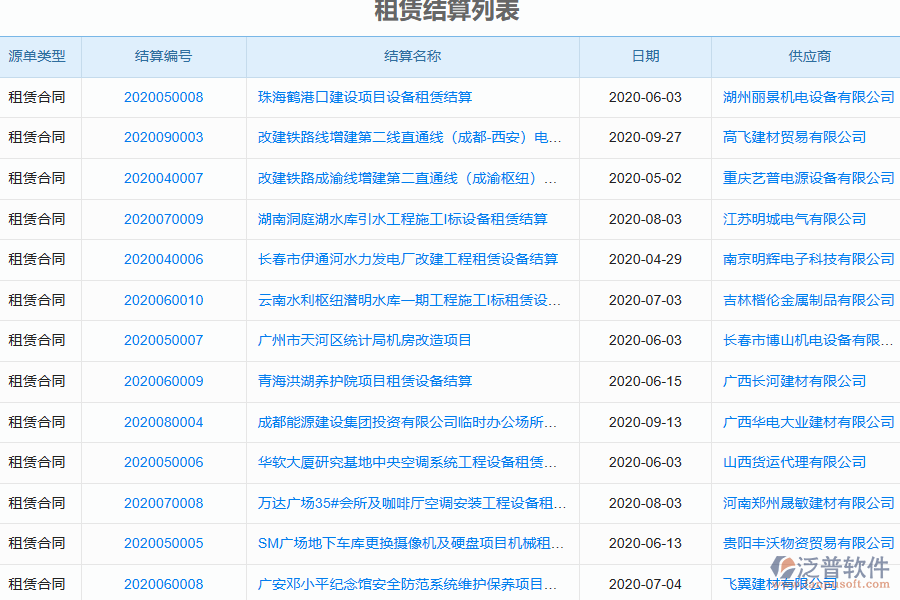Image resolution: width=900 pixels, height=600 pixels.
Task: Open settlement number 2020040007
Action: [x=165, y=178]
